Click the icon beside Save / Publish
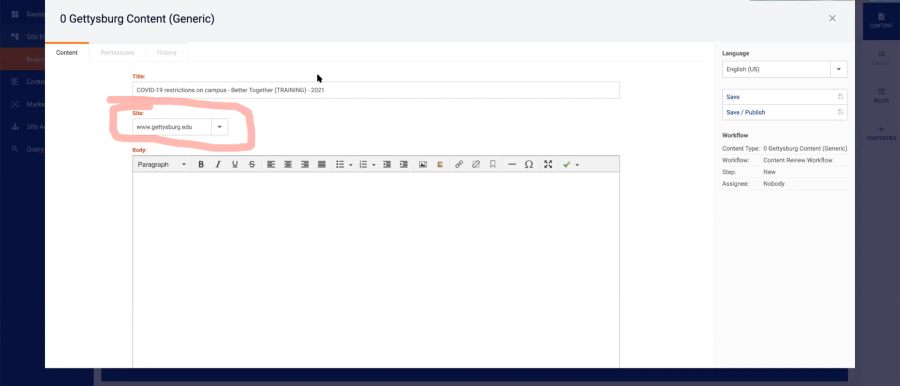900x386 pixels. click(x=840, y=112)
